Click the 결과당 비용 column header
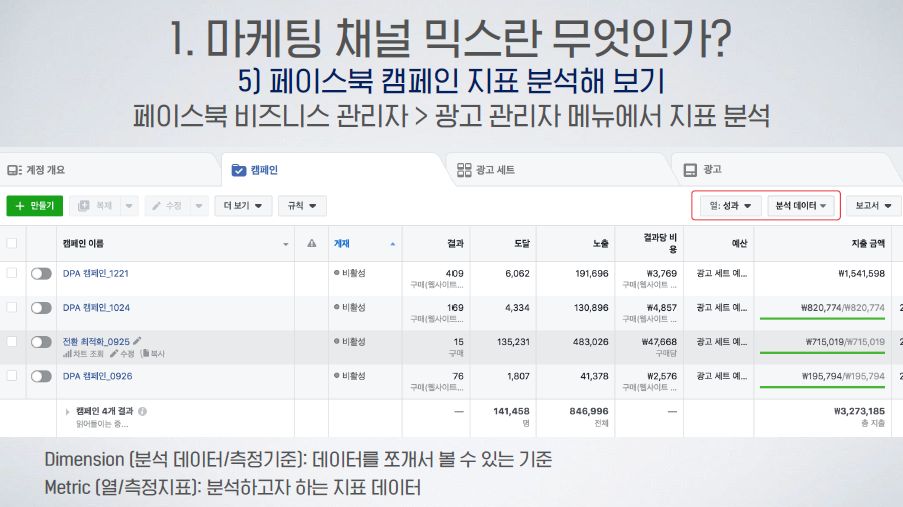 point(650,244)
